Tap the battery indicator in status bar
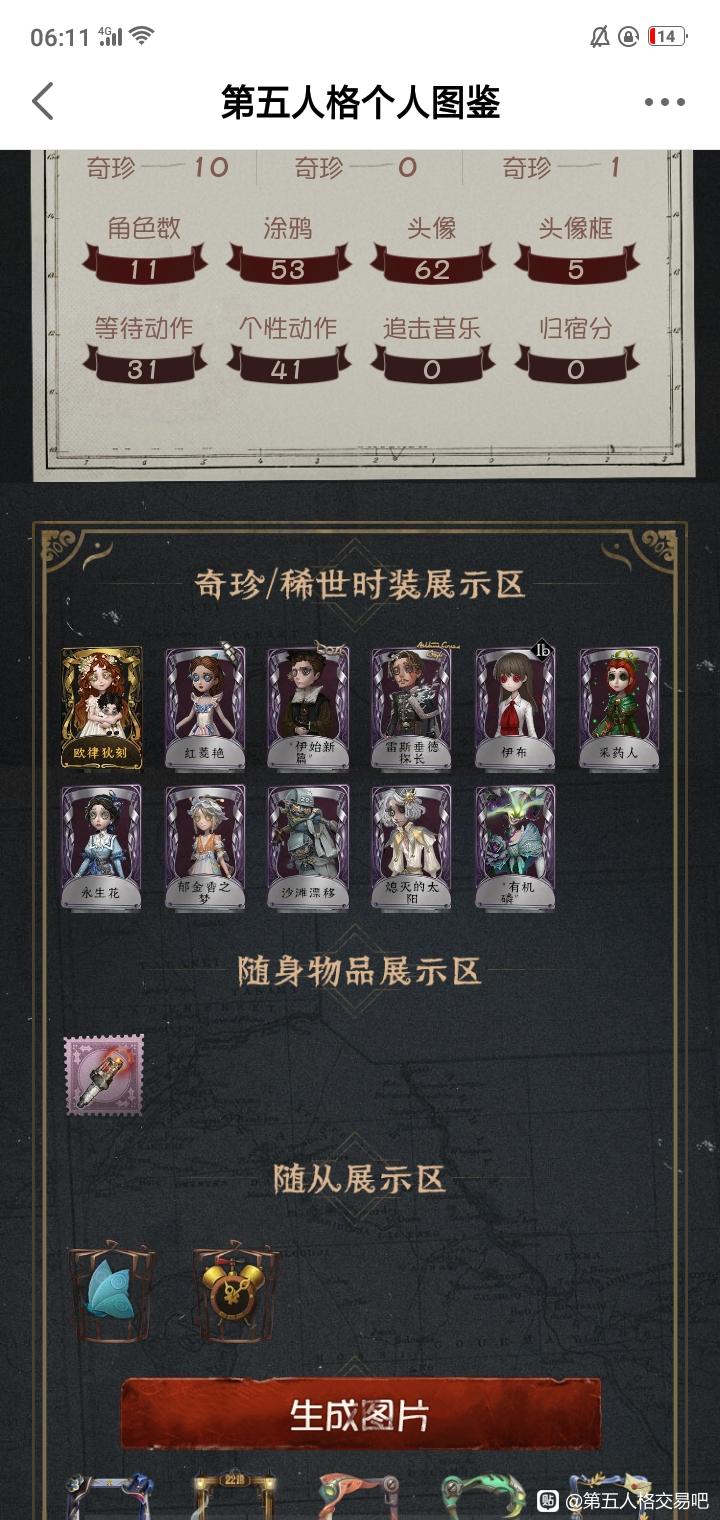The image size is (720, 1520). pyautogui.click(x=667, y=37)
